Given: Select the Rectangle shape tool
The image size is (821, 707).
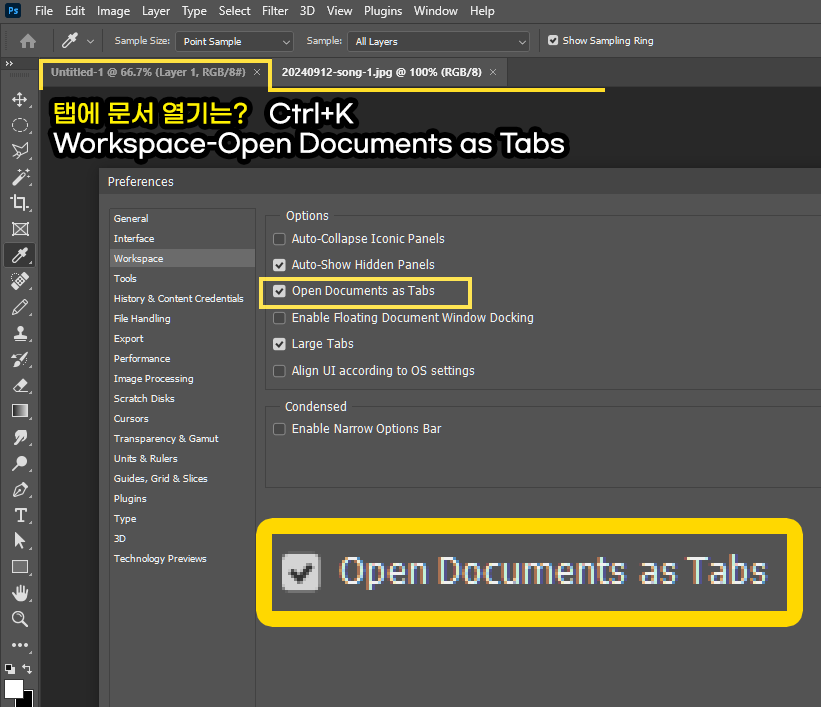Looking at the screenshot, I should tap(20, 567).
